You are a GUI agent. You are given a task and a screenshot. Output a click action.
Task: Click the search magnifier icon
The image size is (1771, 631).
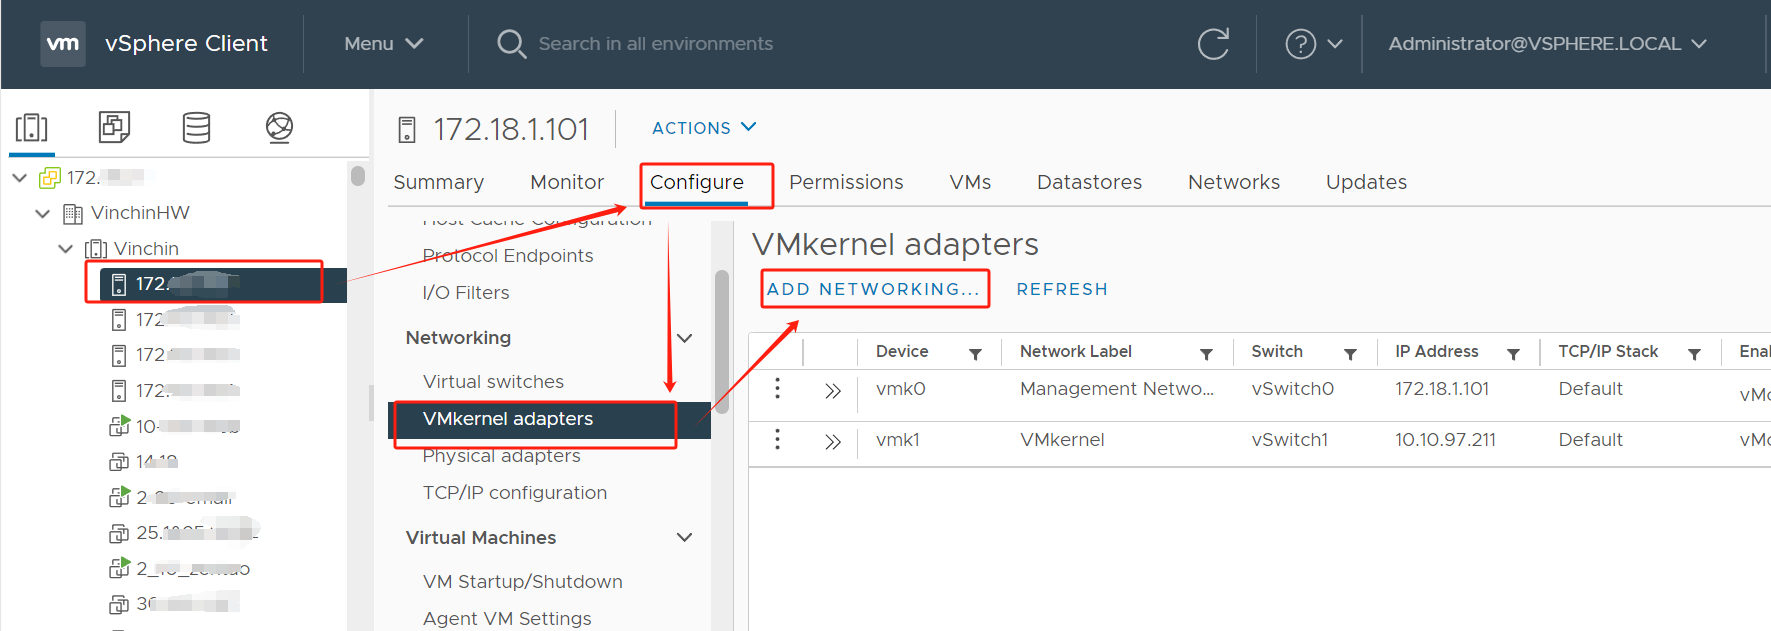[x=511, y=44]
